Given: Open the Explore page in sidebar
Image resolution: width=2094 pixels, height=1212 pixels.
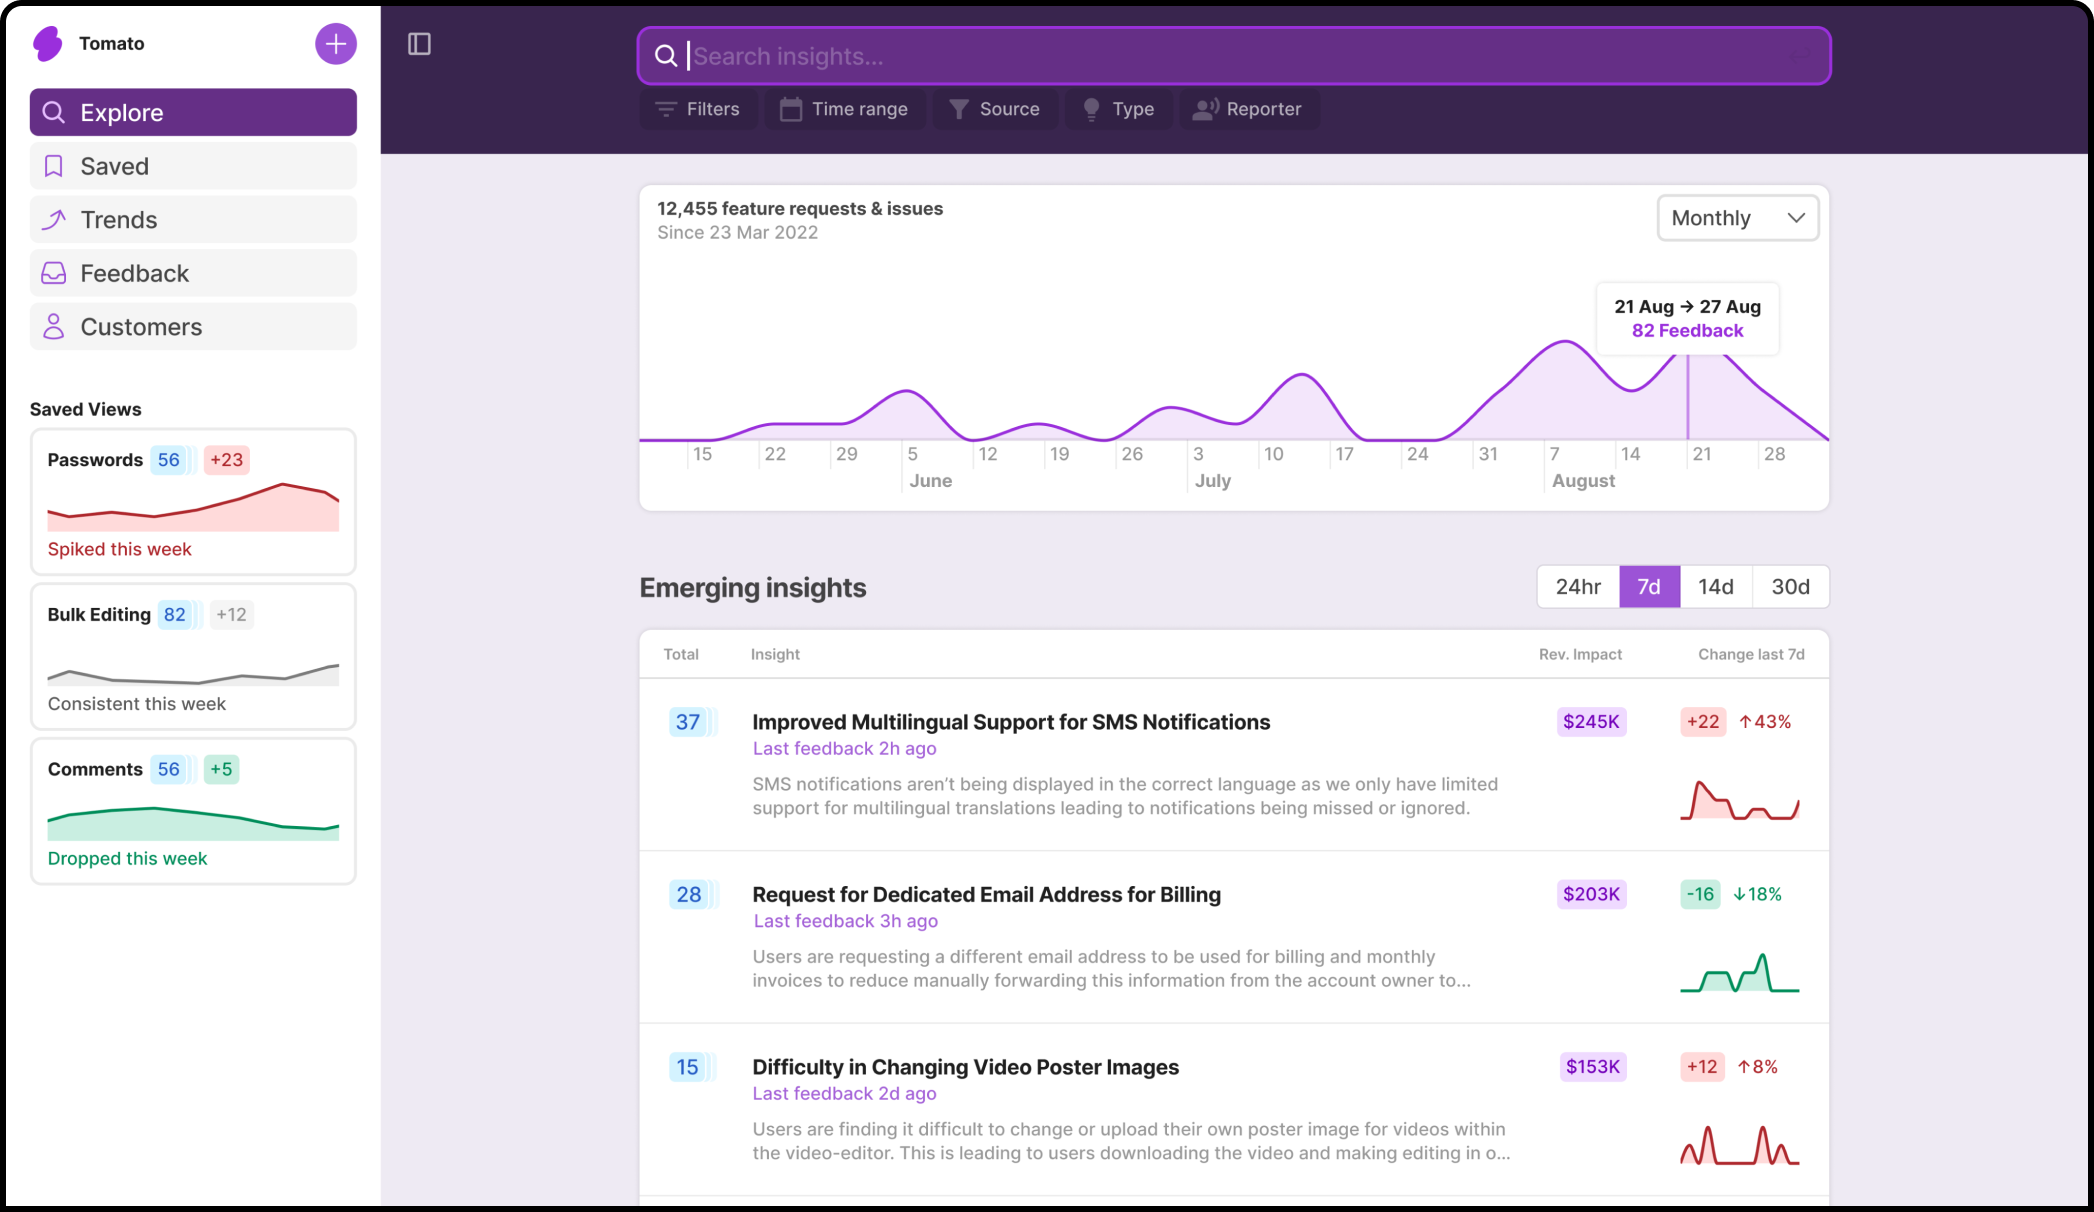Looking at the screenshot, I should (x=193, y=112).
